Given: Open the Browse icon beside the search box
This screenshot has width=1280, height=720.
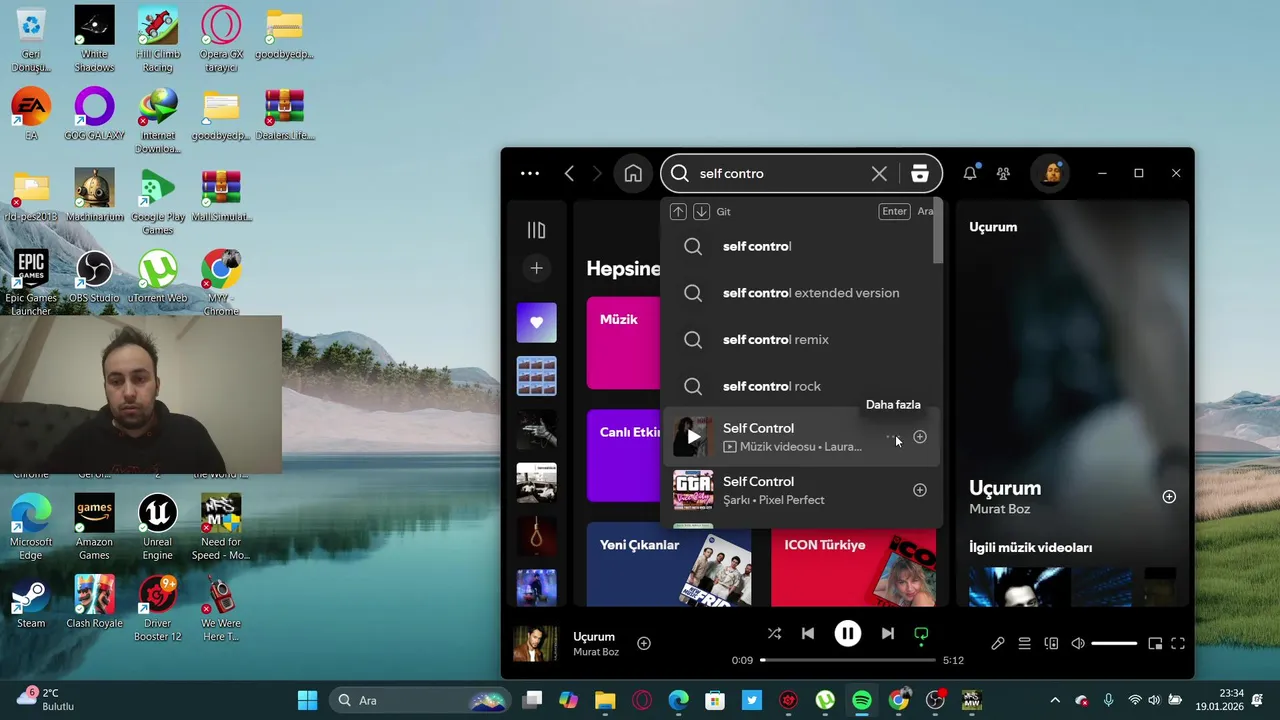Looking at the screenshot, I should coord(920,173).
